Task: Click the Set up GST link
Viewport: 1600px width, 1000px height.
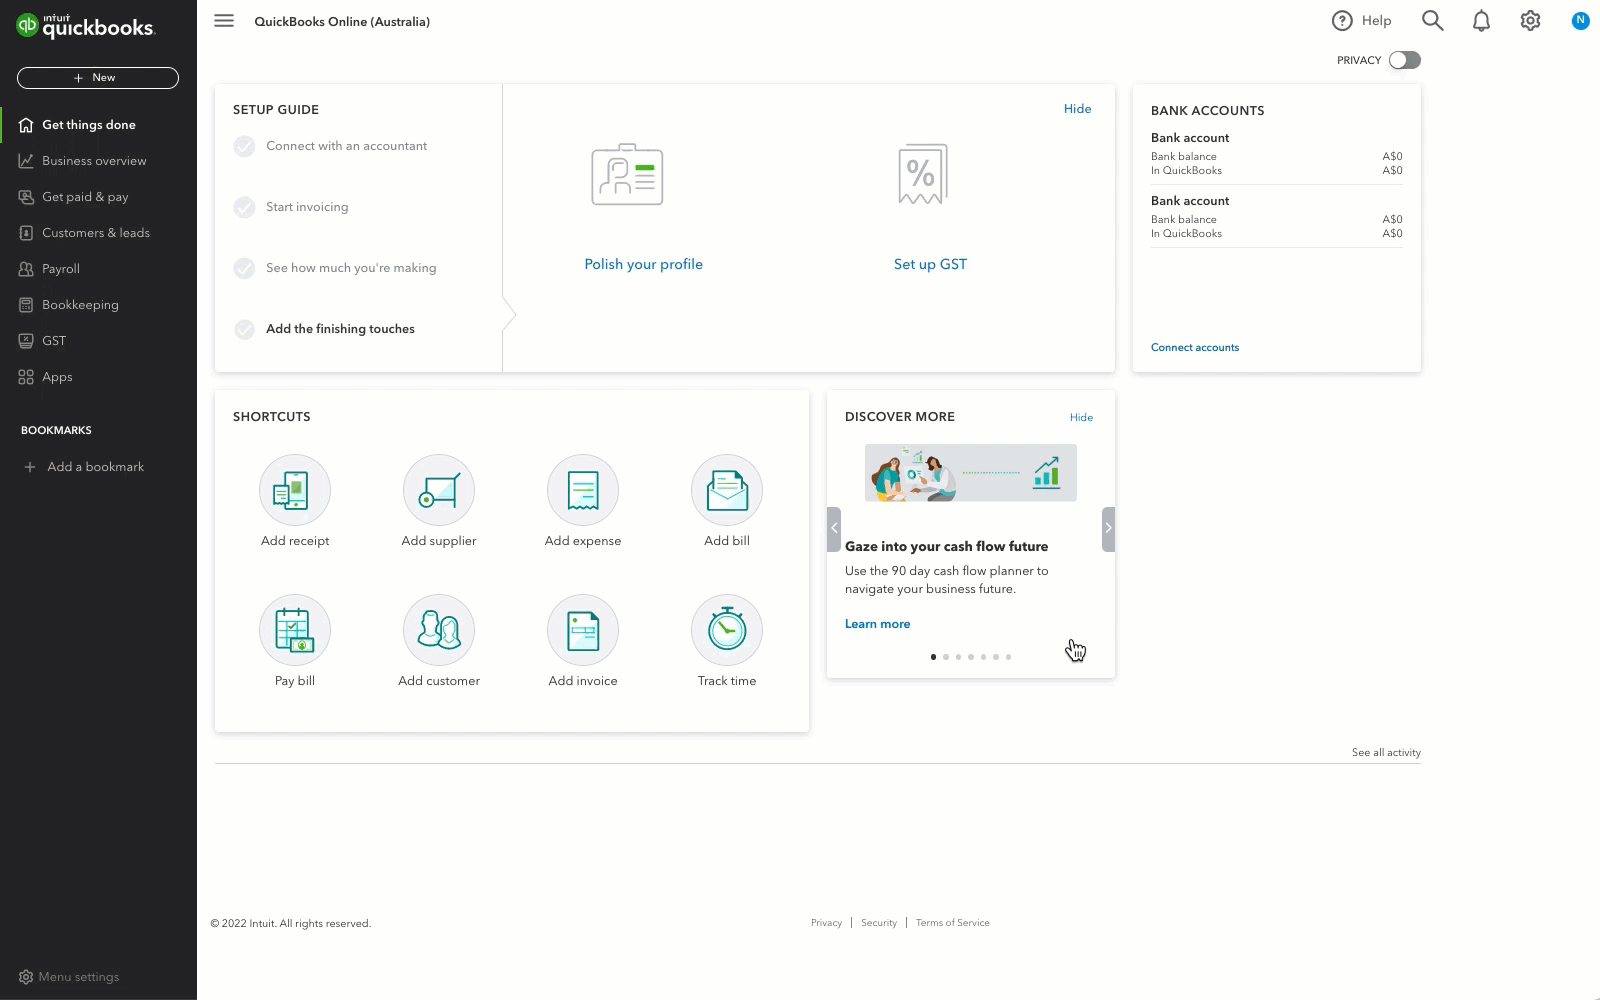Action: tap(930, 264)
